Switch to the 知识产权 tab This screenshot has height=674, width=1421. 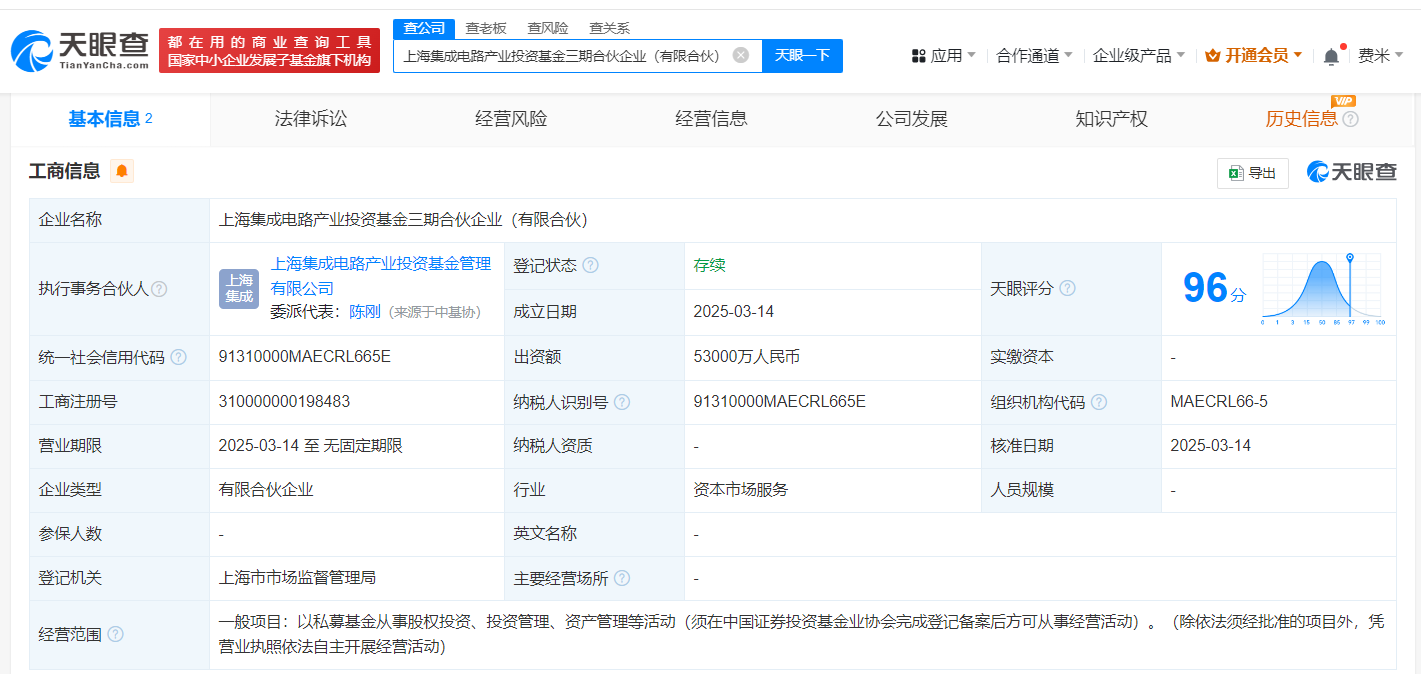[x=1111, y=119]
